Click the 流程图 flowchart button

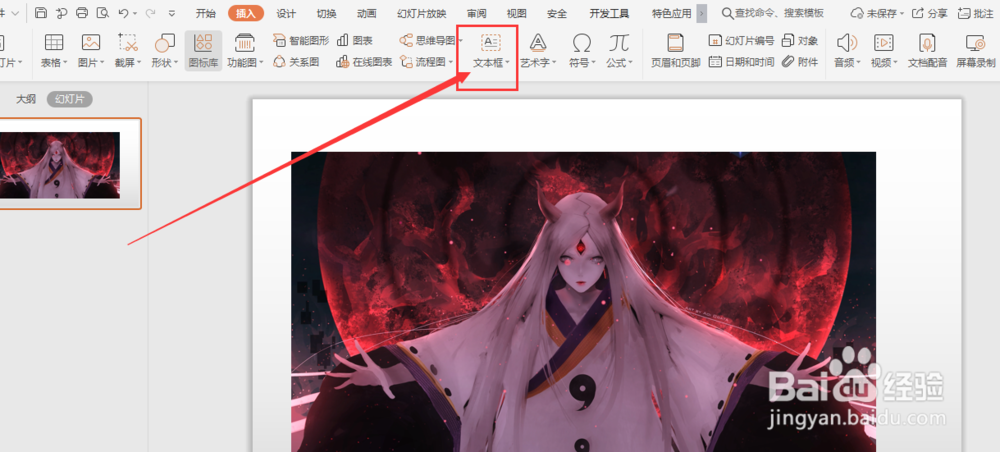point(422,62)
